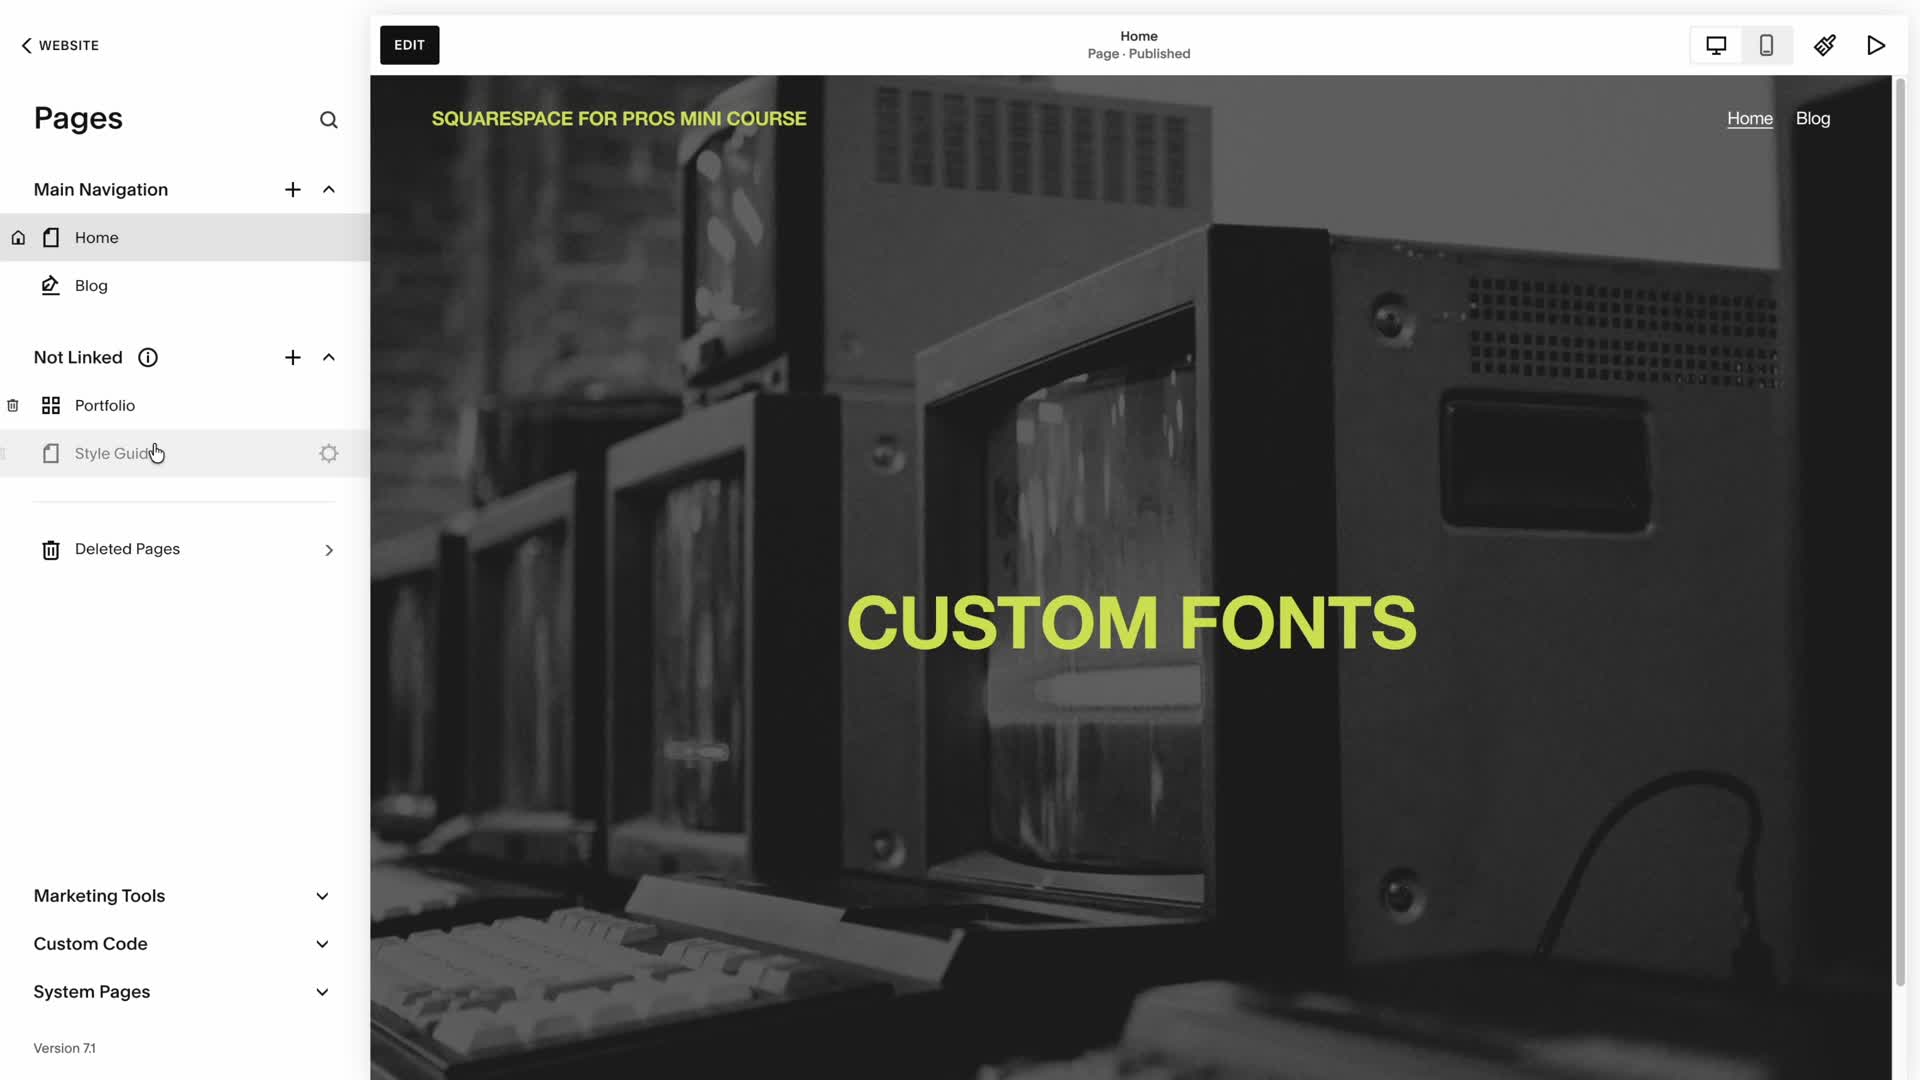
Task: Click the trash icon next to Portfolio
Action: pyautogui.click(x=13, y=406)
